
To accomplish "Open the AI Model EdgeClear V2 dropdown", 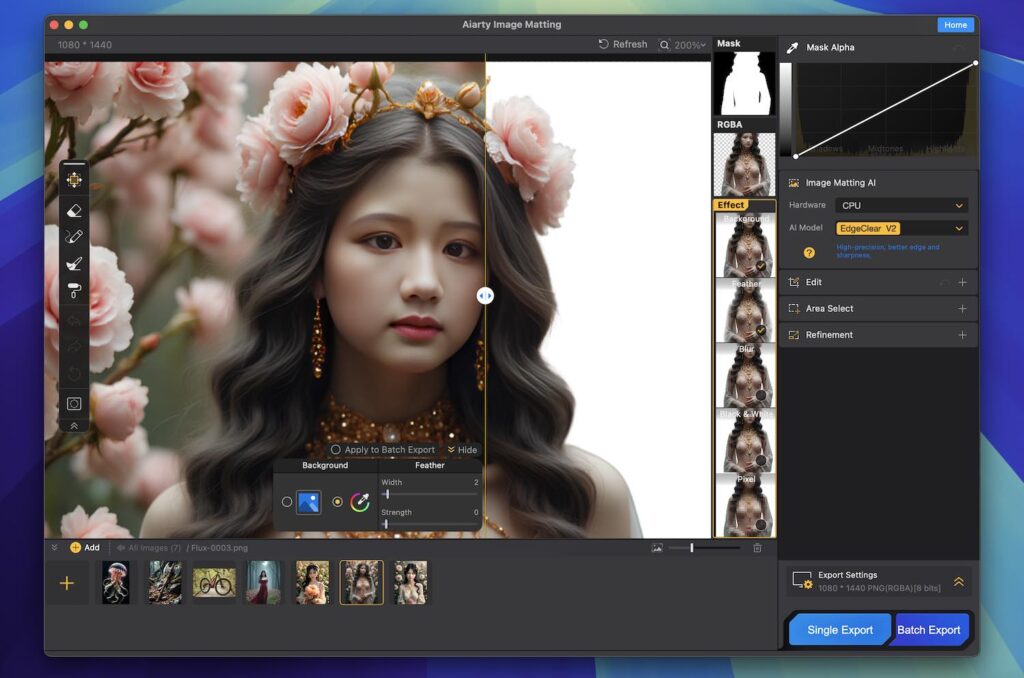I will click(901, 229).
